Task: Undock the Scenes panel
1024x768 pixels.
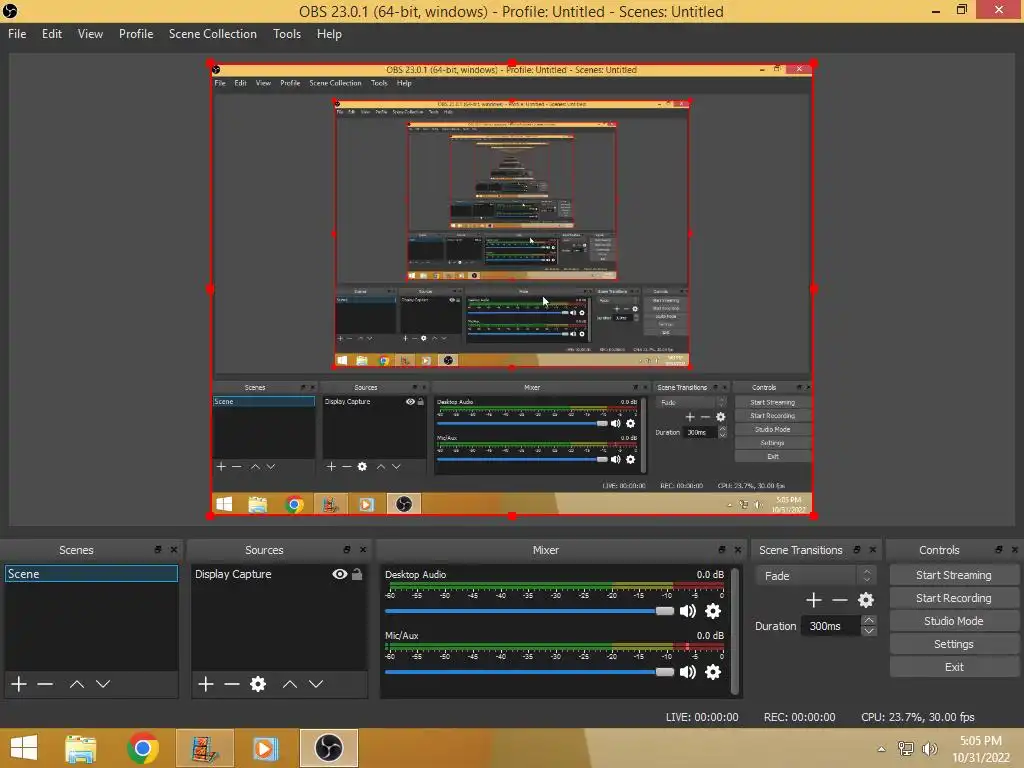Action: click(157, 550)
